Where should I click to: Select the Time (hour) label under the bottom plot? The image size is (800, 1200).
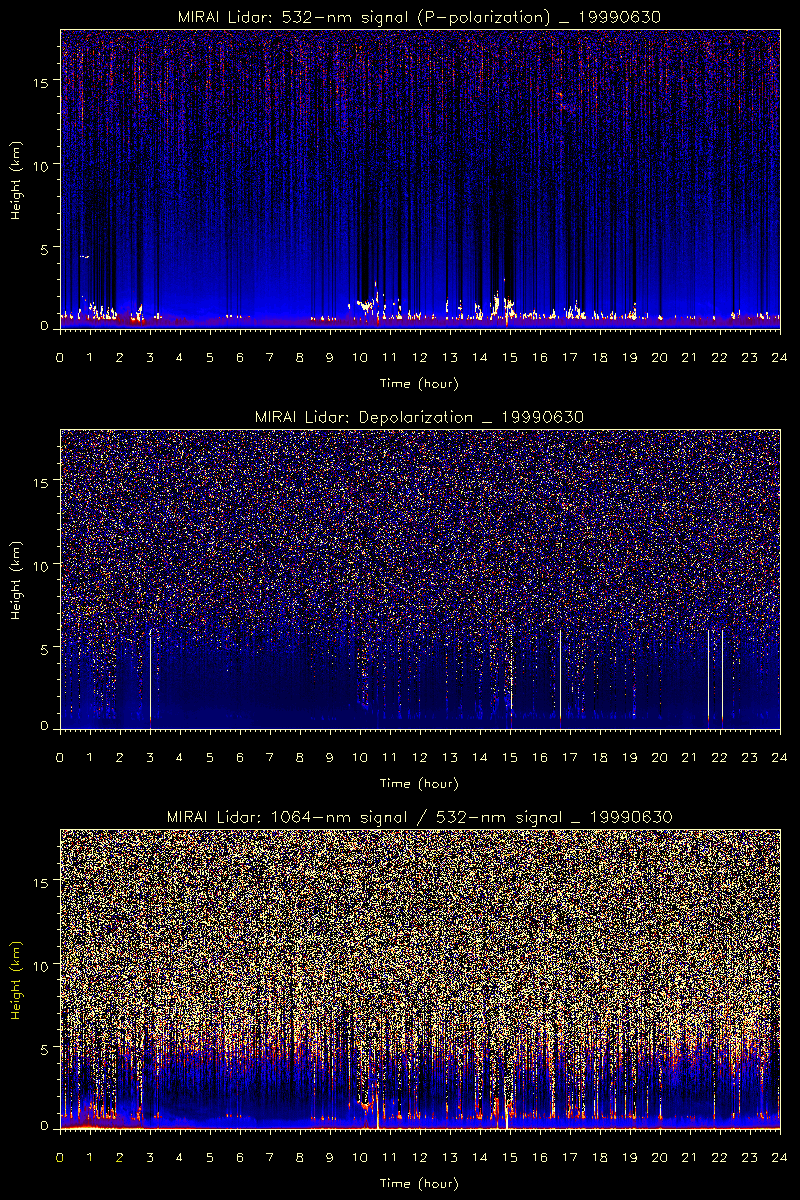[419, 1183]
